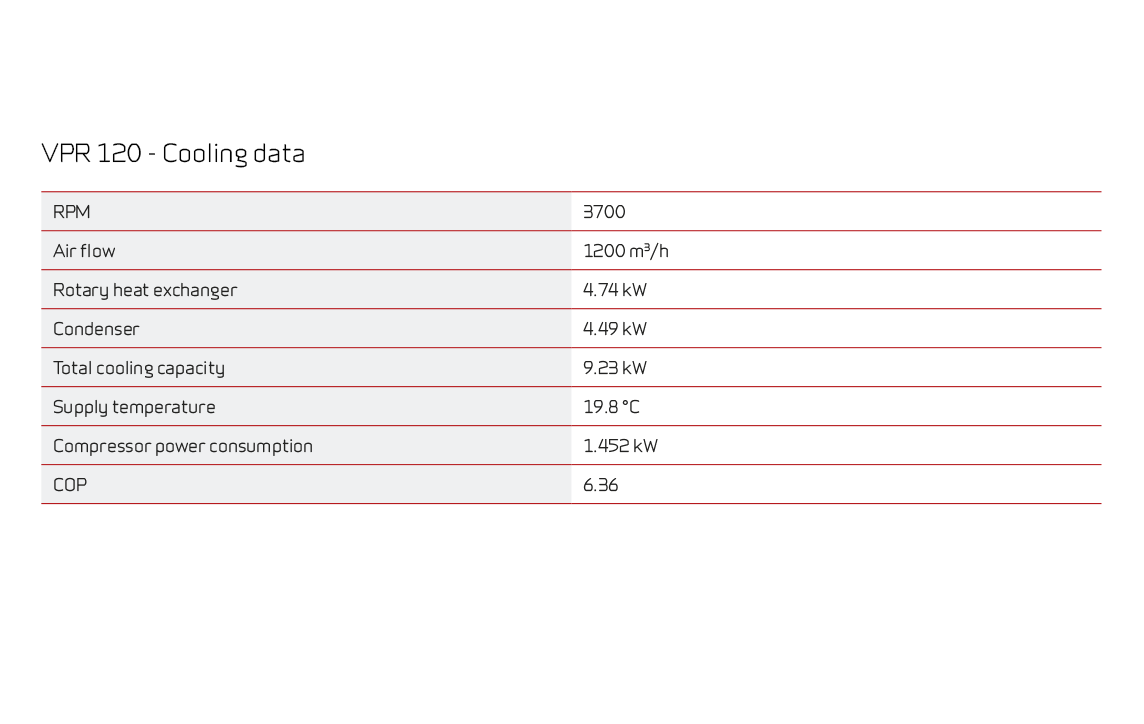Viewport: 1144px width, 724px height.
Task: Click the 6.36 COP value
Action: pyautogui.click(x=601, y=485)
